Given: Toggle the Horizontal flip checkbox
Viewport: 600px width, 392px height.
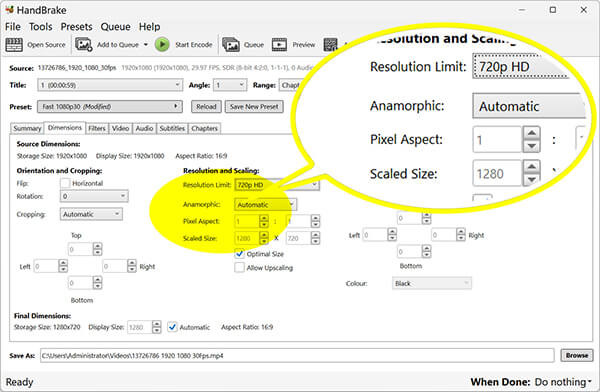Looking at the screenshot, I should click(x=65, y=183).
